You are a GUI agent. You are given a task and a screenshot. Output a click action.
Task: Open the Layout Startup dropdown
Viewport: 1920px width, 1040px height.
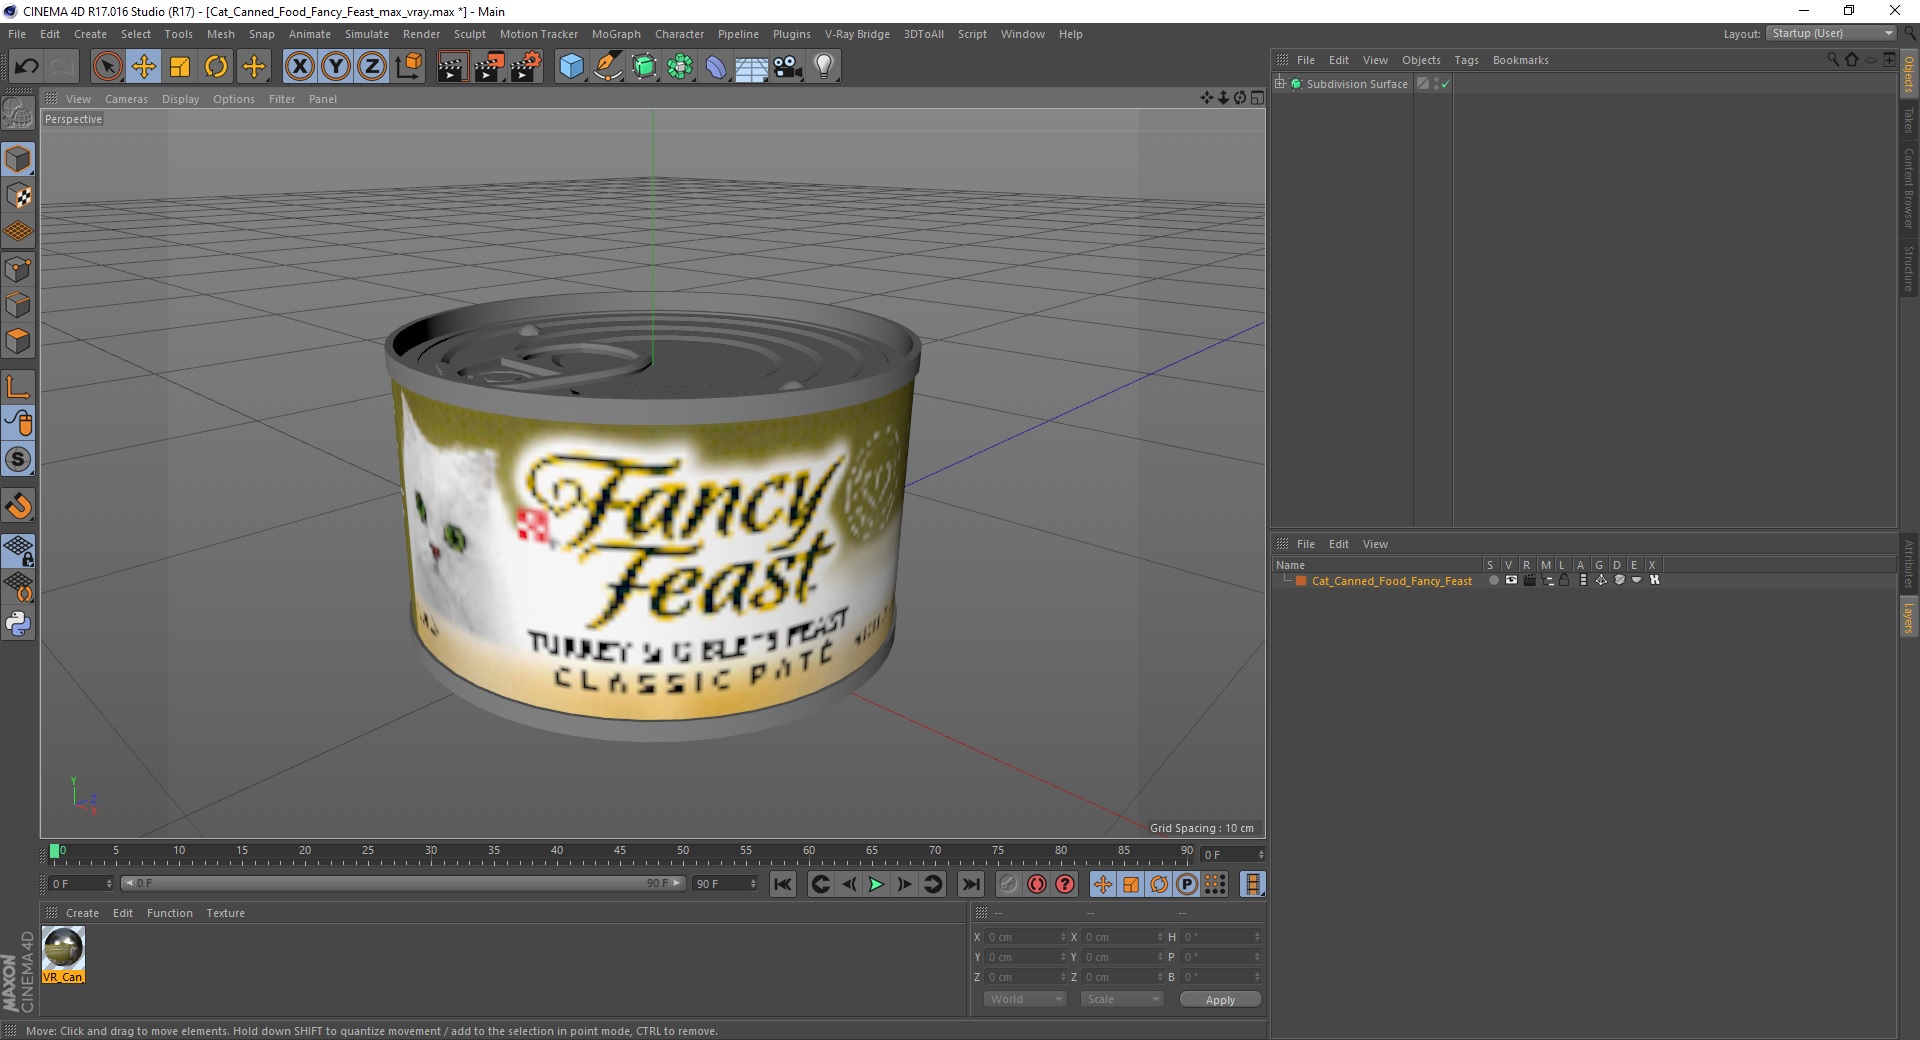[1831, 33]
